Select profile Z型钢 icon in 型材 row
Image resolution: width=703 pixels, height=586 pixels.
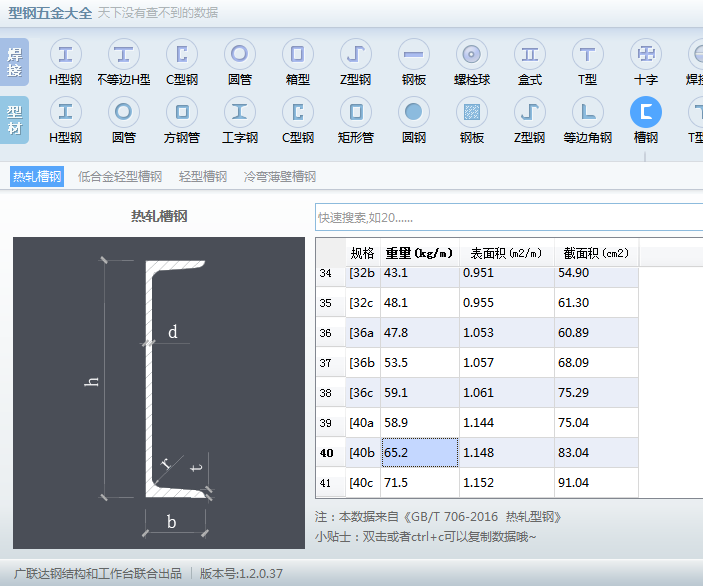(530, 112)
